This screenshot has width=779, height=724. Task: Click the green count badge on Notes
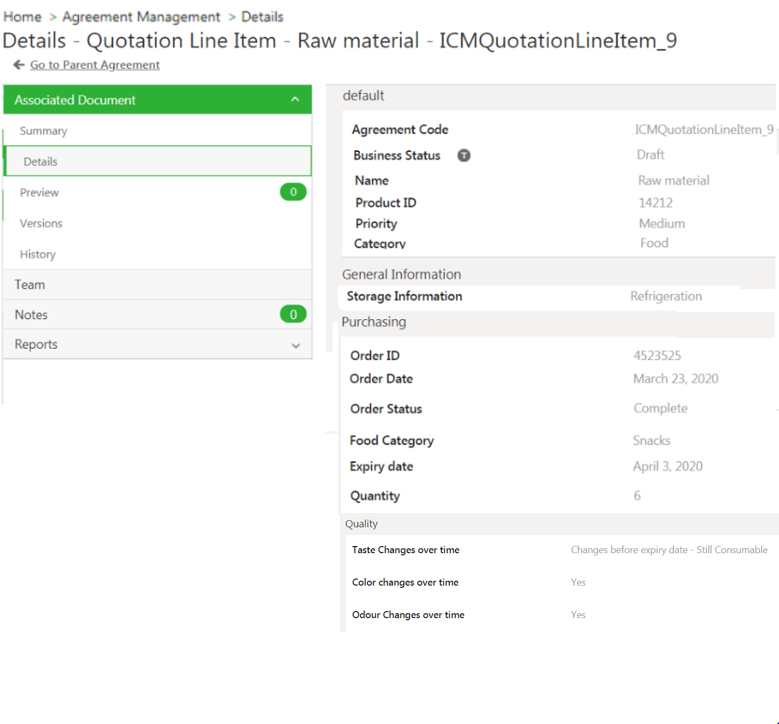293,315
